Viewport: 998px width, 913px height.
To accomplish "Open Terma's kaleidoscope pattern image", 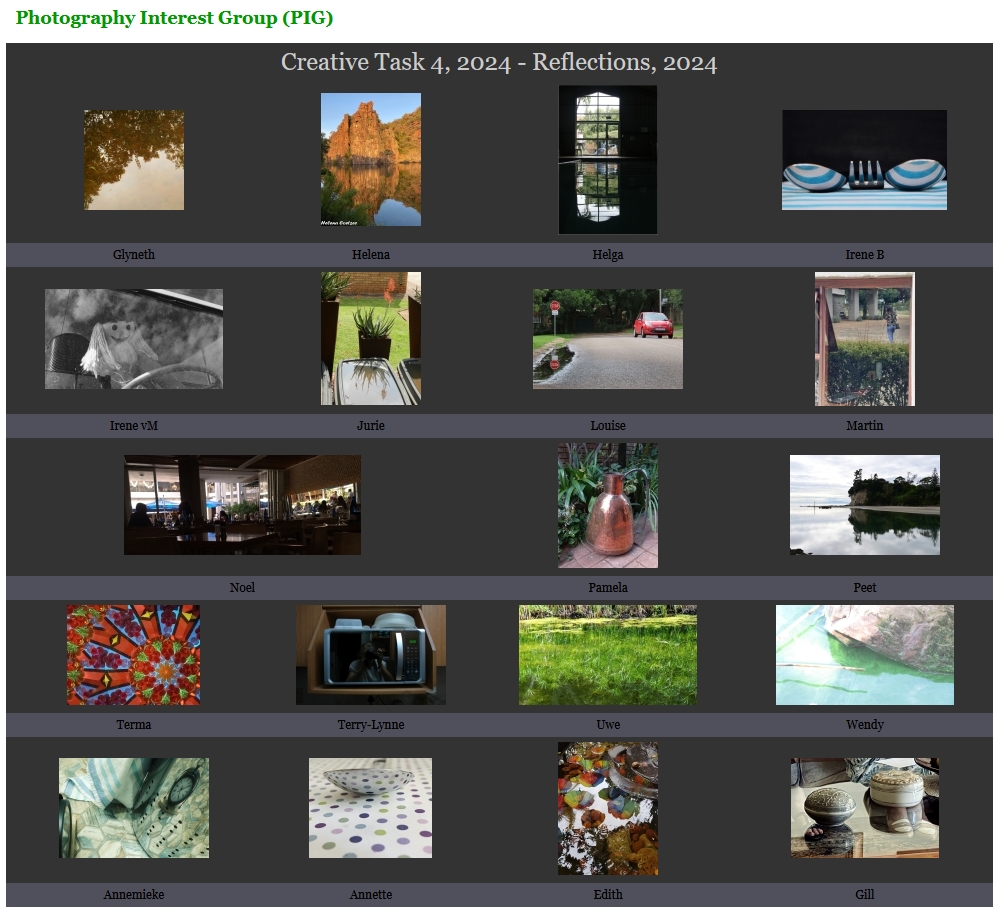I will coord(134,655).
